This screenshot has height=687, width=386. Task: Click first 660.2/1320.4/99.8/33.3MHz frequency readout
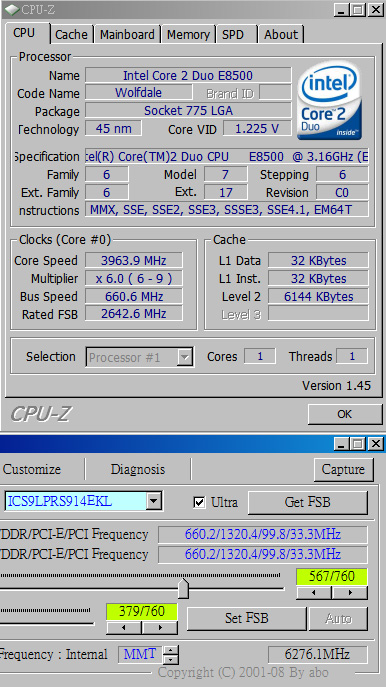262,535
